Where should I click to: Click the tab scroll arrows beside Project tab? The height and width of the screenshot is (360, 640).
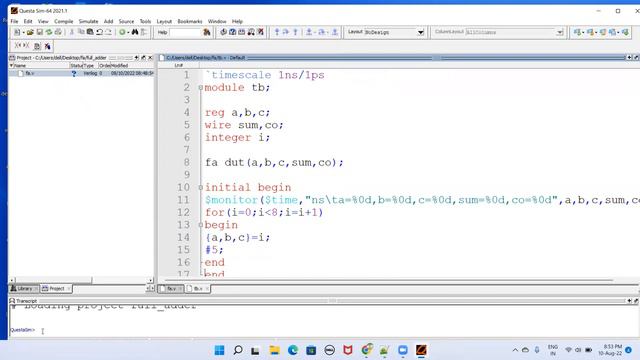pyautogui.click(x=150, y=289)
